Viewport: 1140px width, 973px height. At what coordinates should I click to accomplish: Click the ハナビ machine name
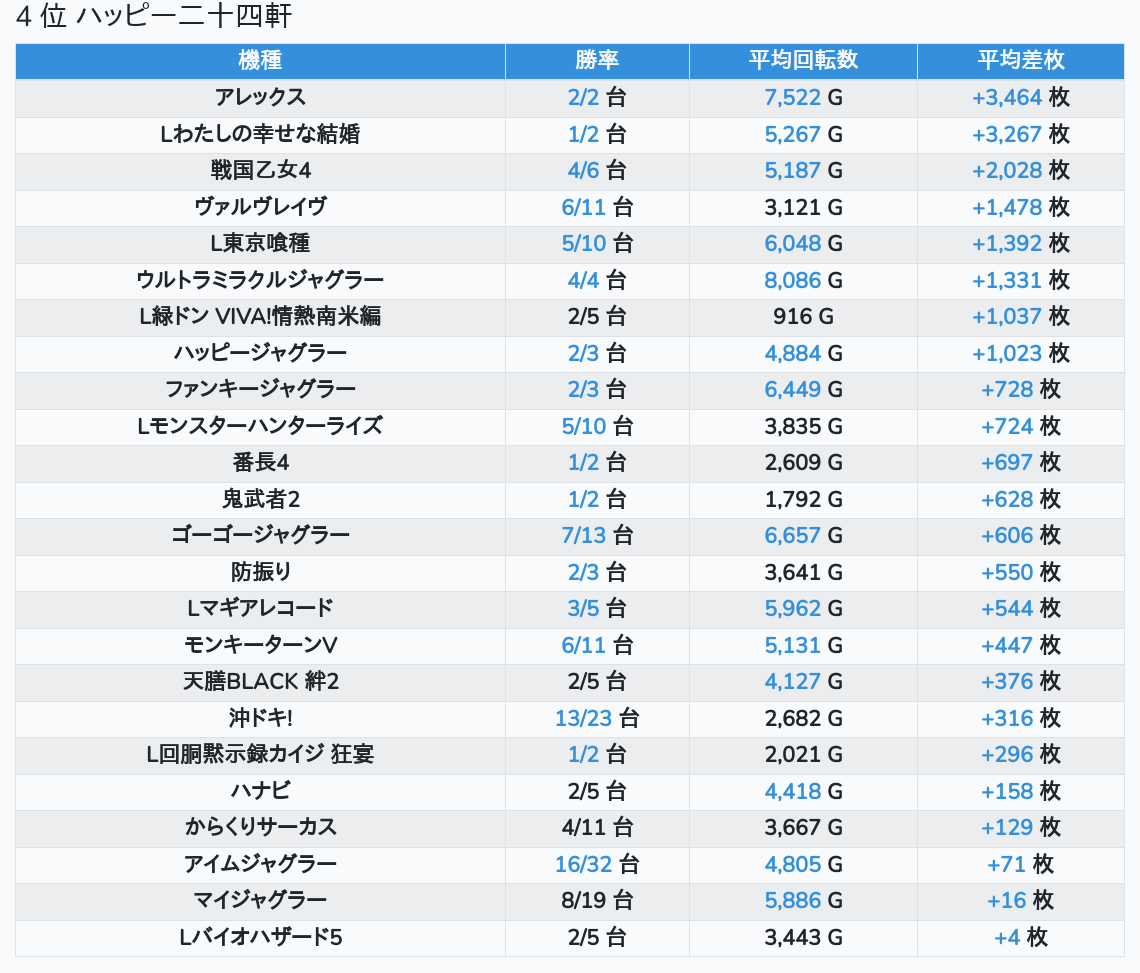coord(260,791)
